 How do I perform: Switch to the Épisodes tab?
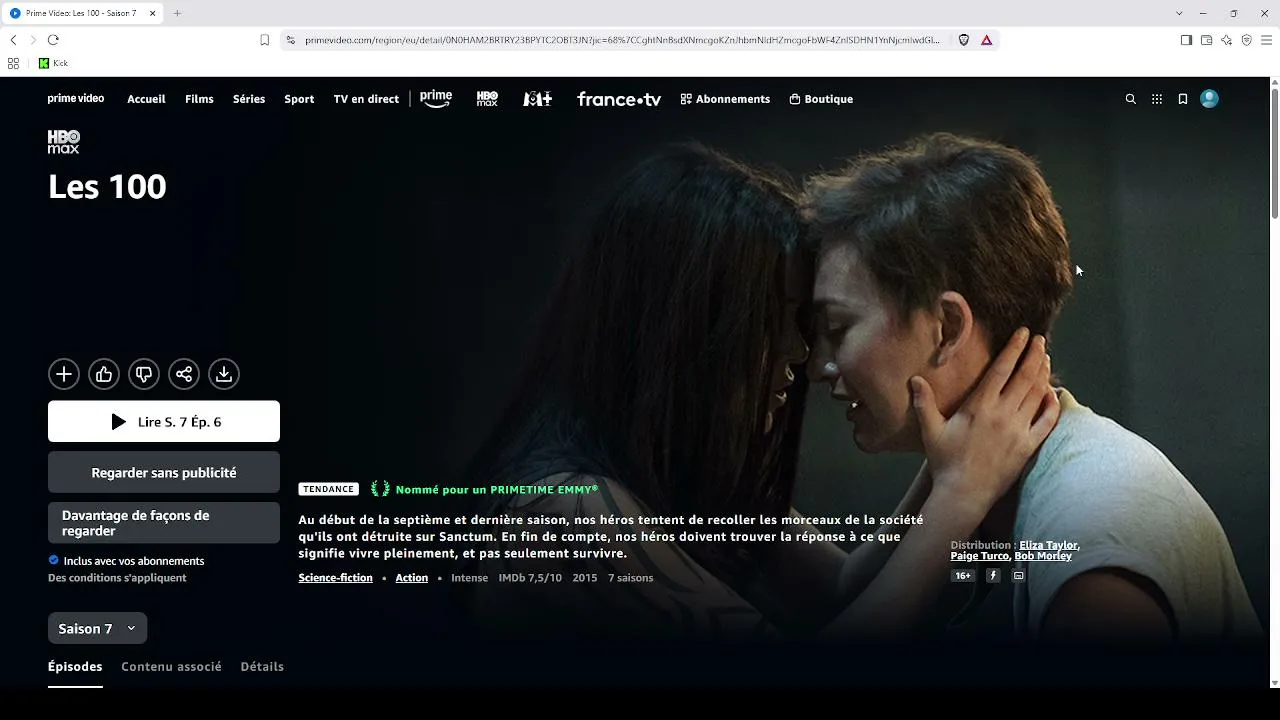point(75,666)
